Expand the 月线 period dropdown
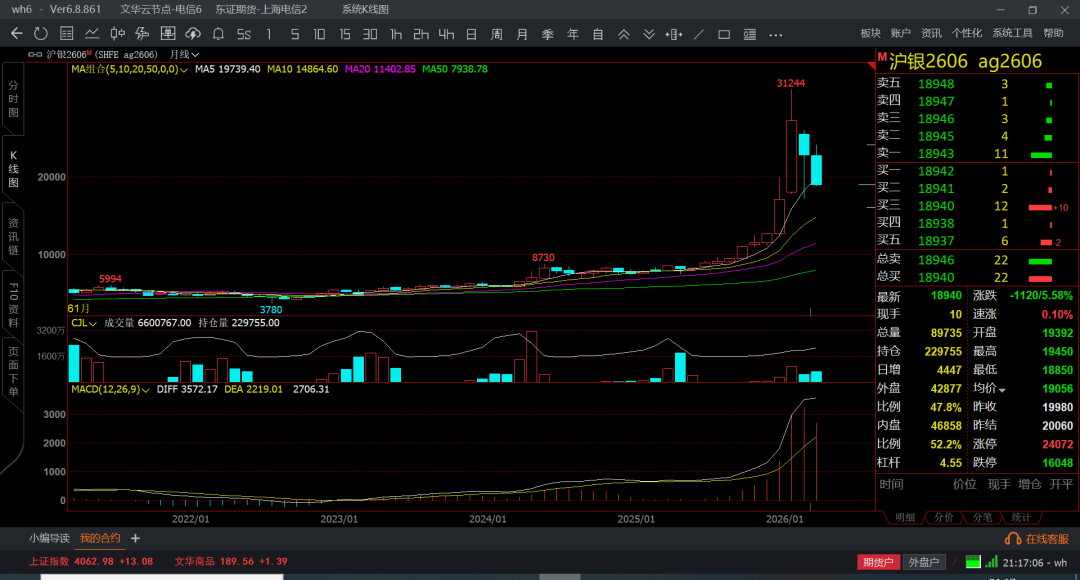This screenshot has width=1080, height=580. [x=184, y=54]
